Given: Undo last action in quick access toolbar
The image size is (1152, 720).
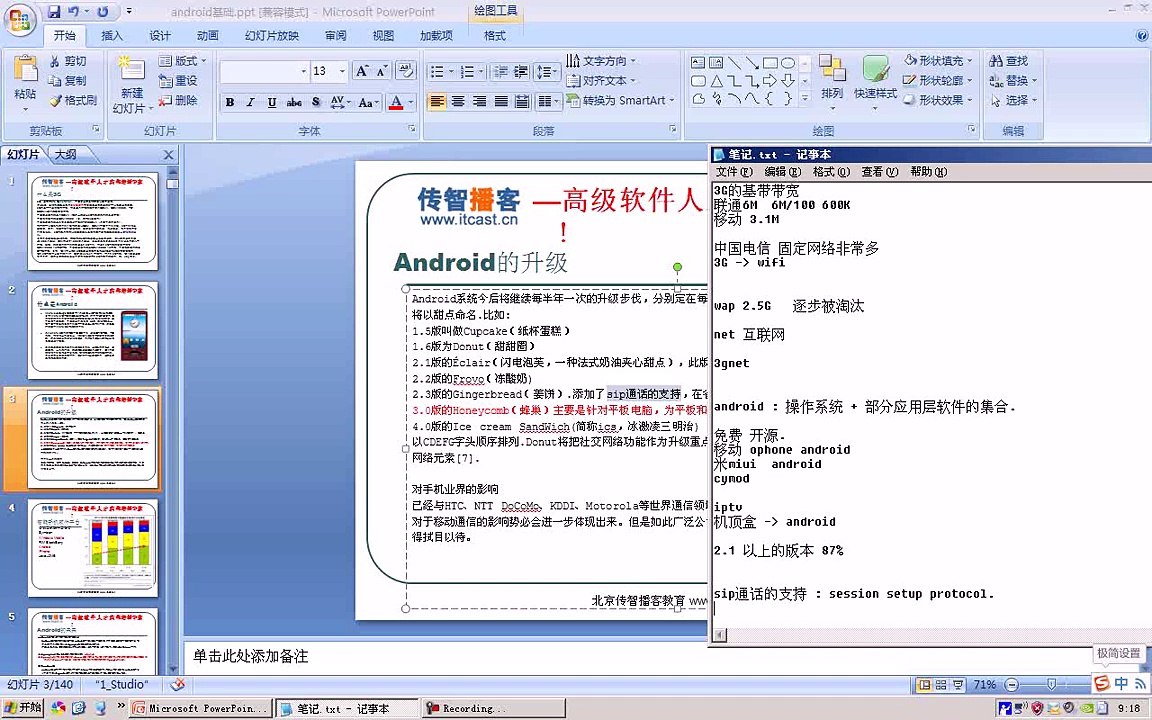Looking at the screenshot, I should coord(73,11).
